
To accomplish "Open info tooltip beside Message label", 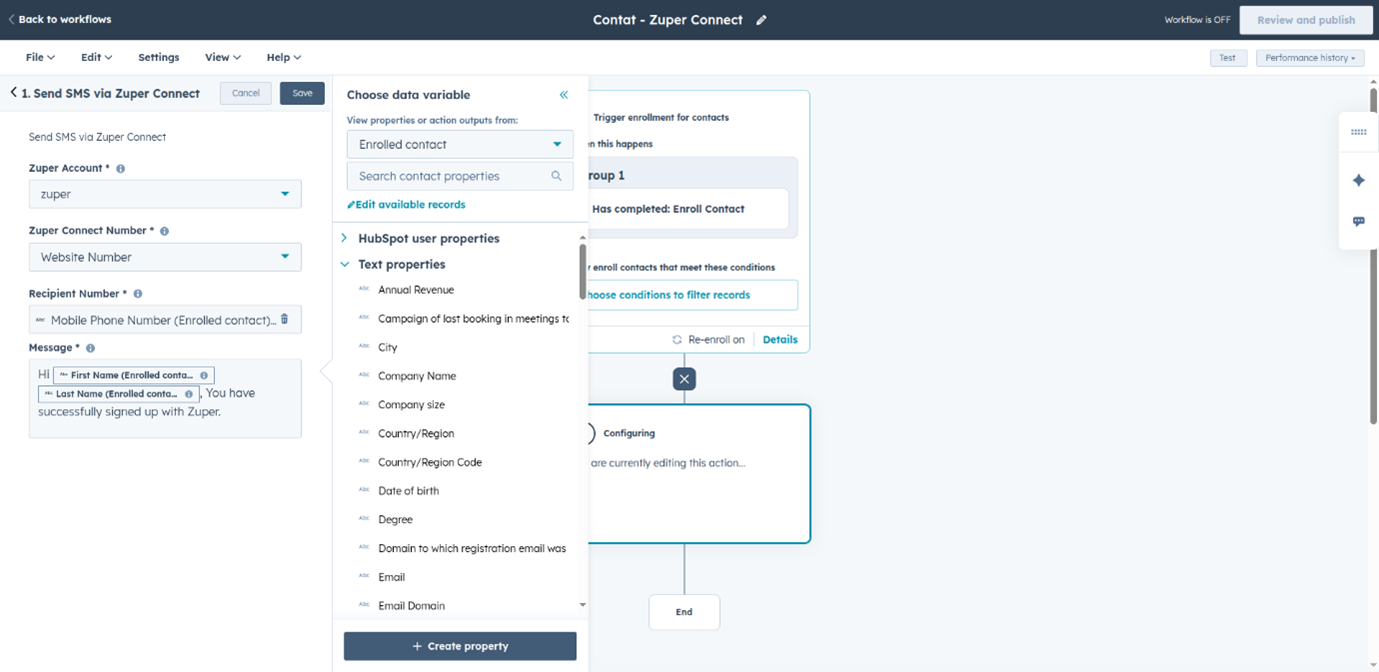I will (x=90, y=348).
